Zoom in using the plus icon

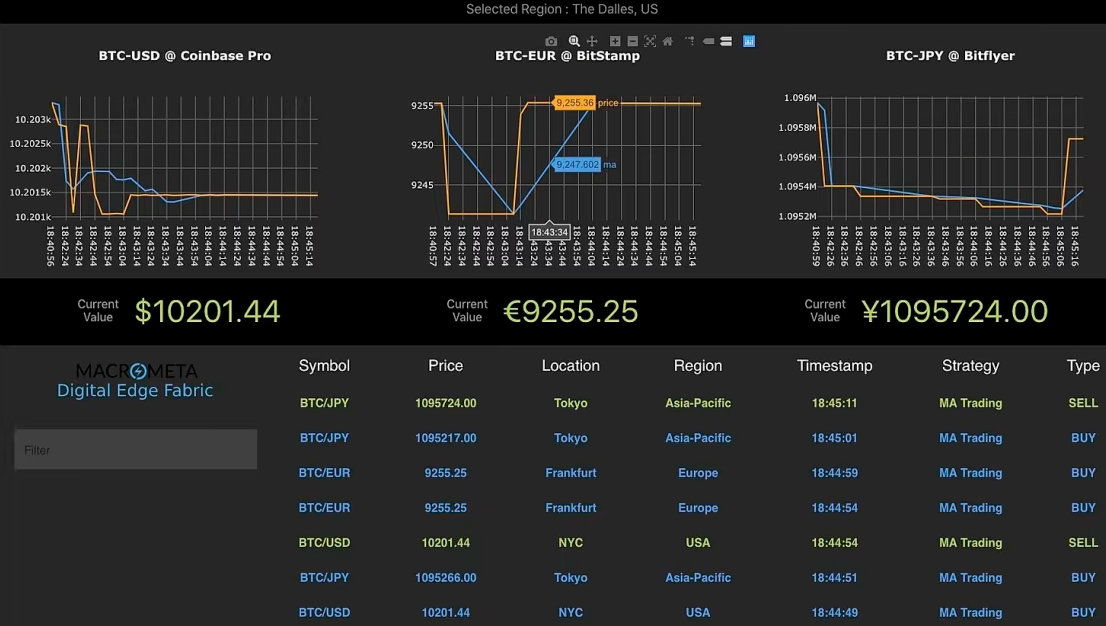tap(614, 41)
